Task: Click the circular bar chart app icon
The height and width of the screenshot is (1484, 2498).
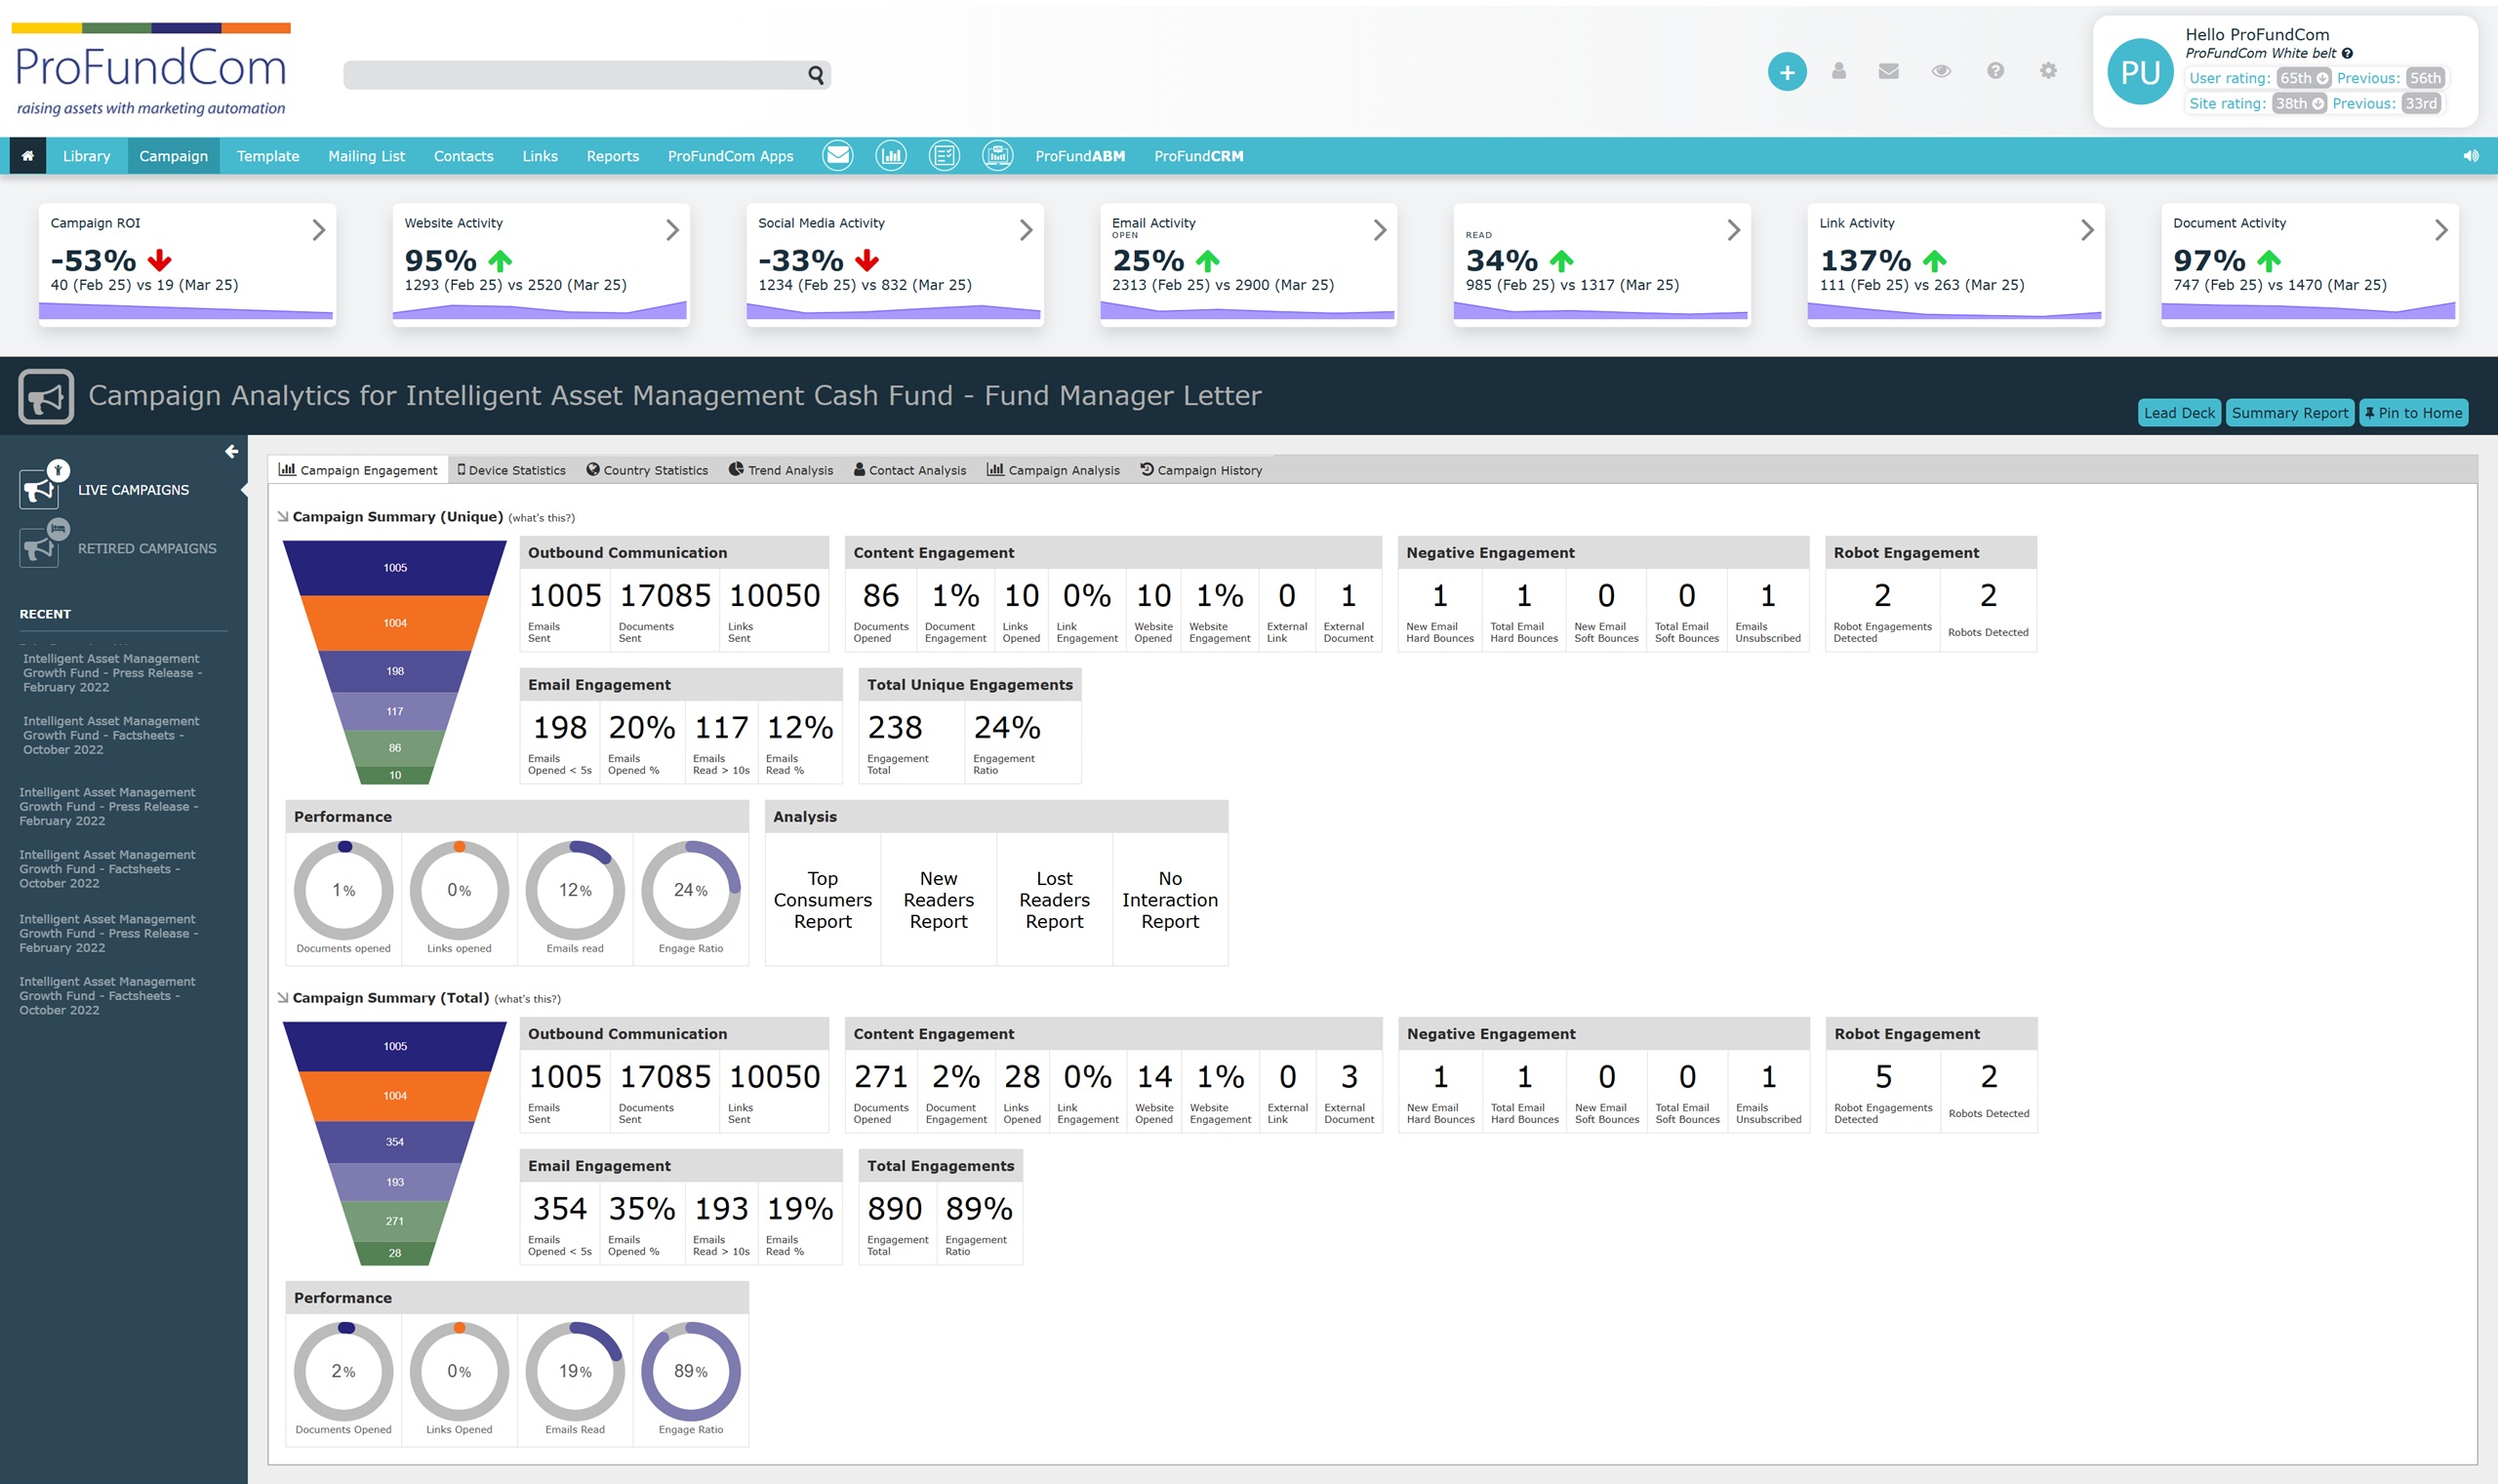Action: pyautogui.click(x=890, y=156)
